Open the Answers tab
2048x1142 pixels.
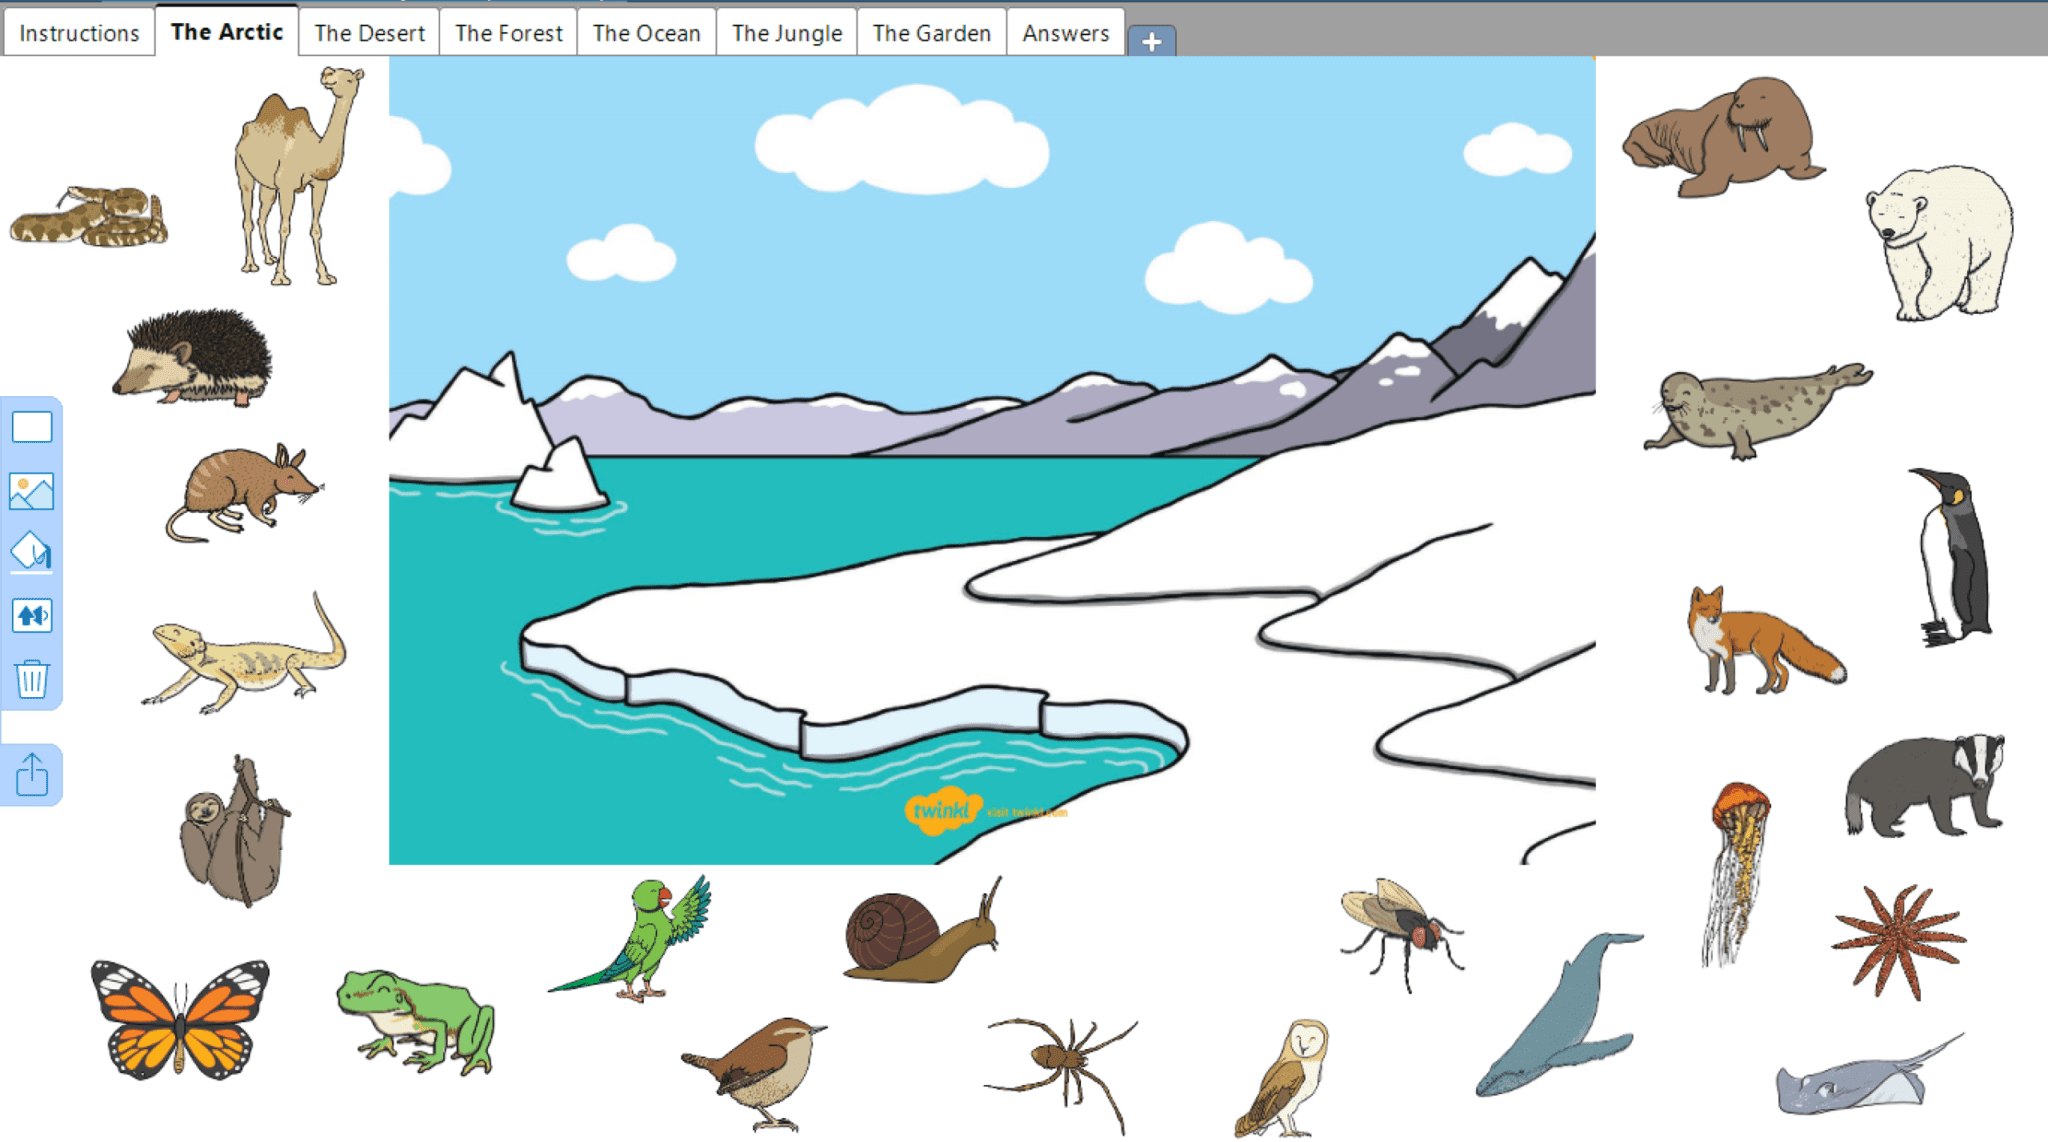pos(1064,32)
